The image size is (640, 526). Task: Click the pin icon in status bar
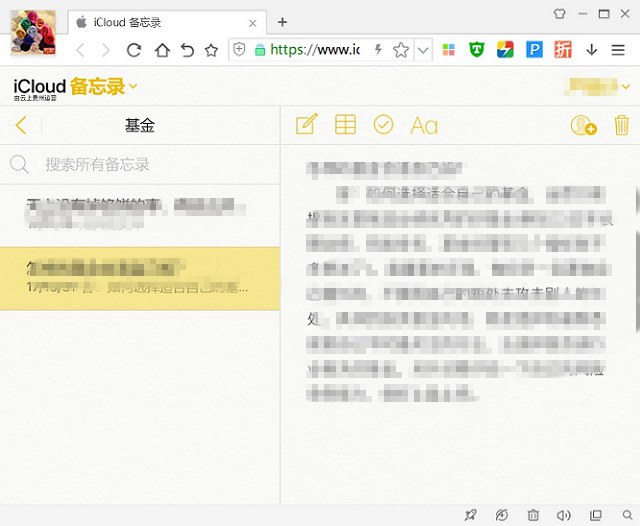click(470, 515)
